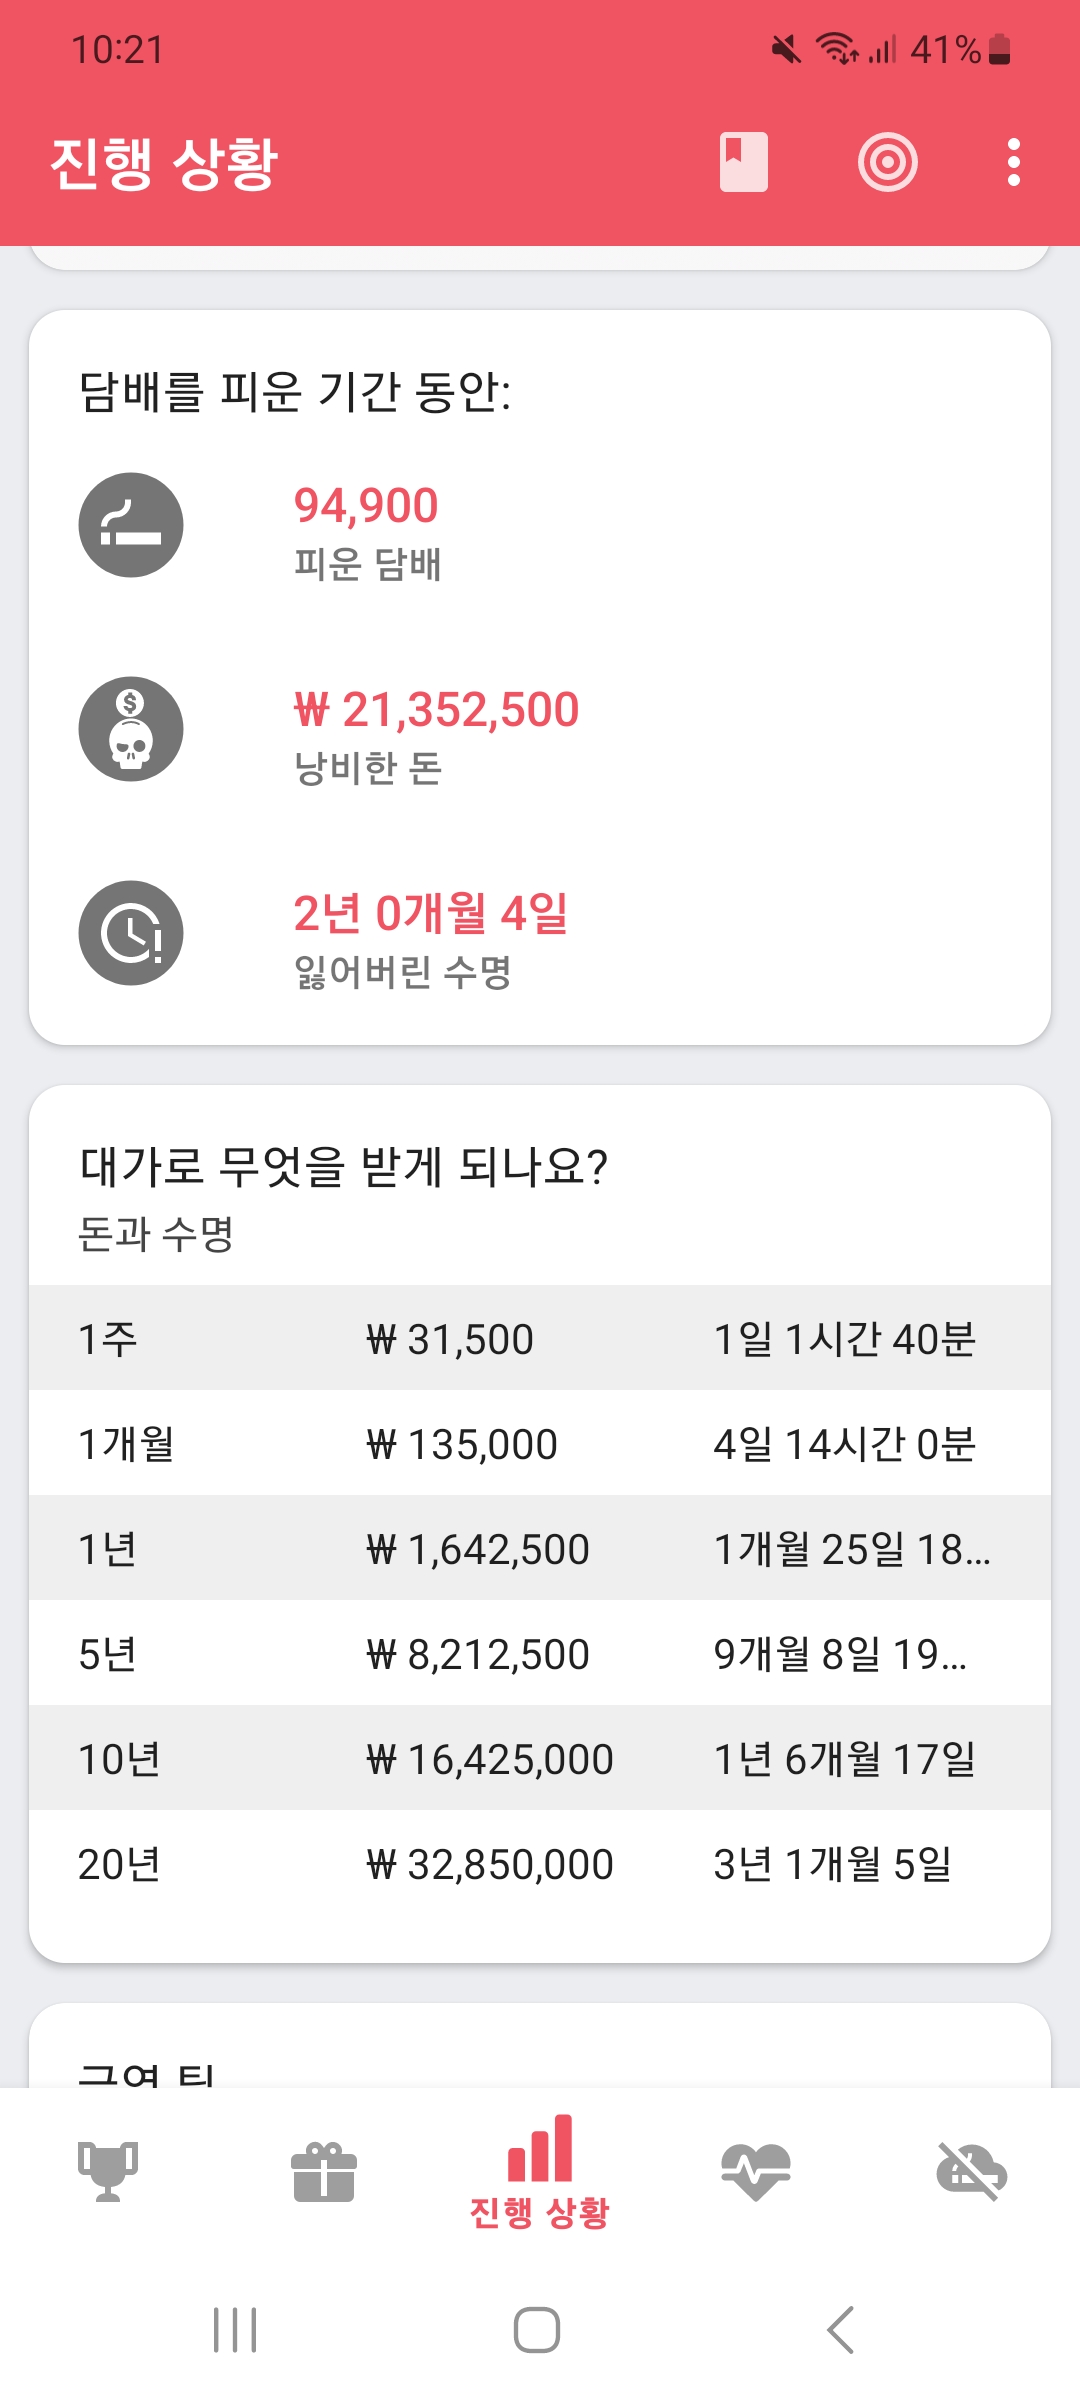The height and width of the screenshot is (2400, 1080).
Task: Open the three-dot overflow menu
Action: pos(1013,162)
